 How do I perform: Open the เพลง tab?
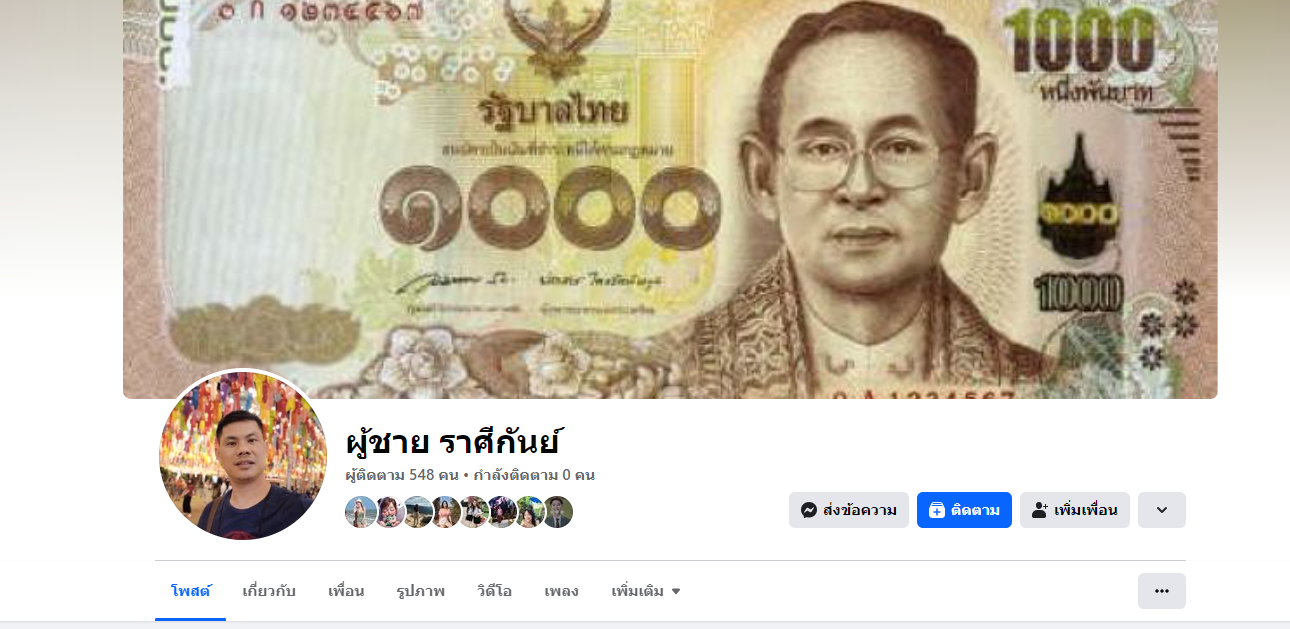(561, 591)
